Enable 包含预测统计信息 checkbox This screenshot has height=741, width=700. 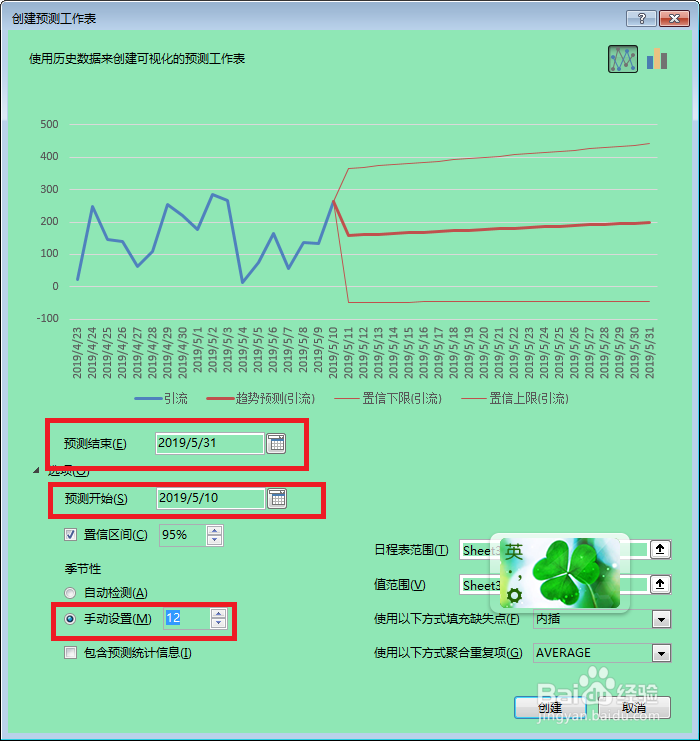[x=70, y=653]
